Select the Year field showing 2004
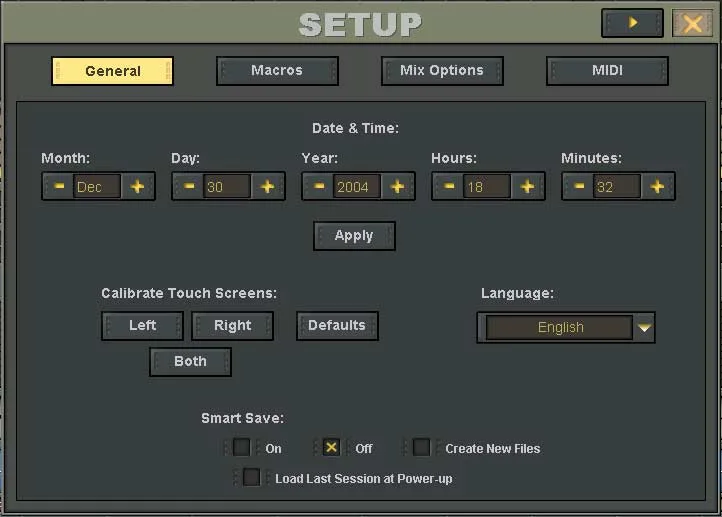This screenshot has height=517, width=722. (x=357, y=186)
